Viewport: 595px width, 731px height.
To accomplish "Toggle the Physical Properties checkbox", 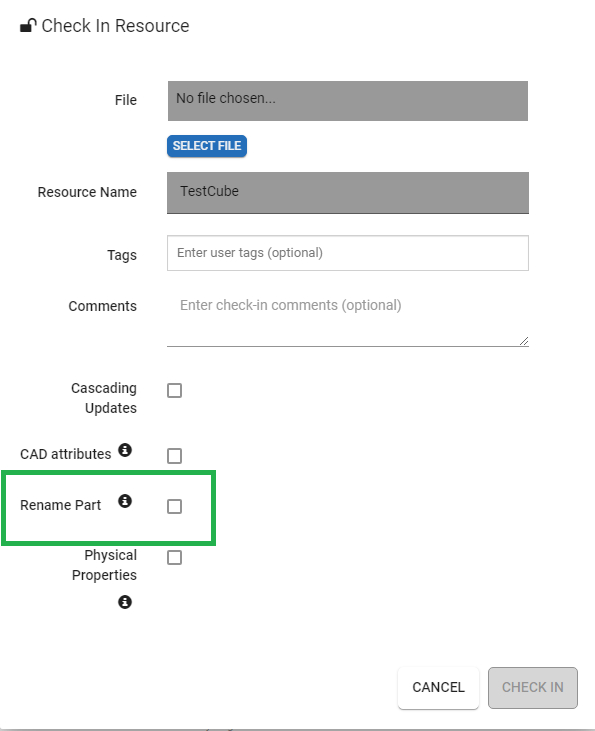I will tap(174, 558).
